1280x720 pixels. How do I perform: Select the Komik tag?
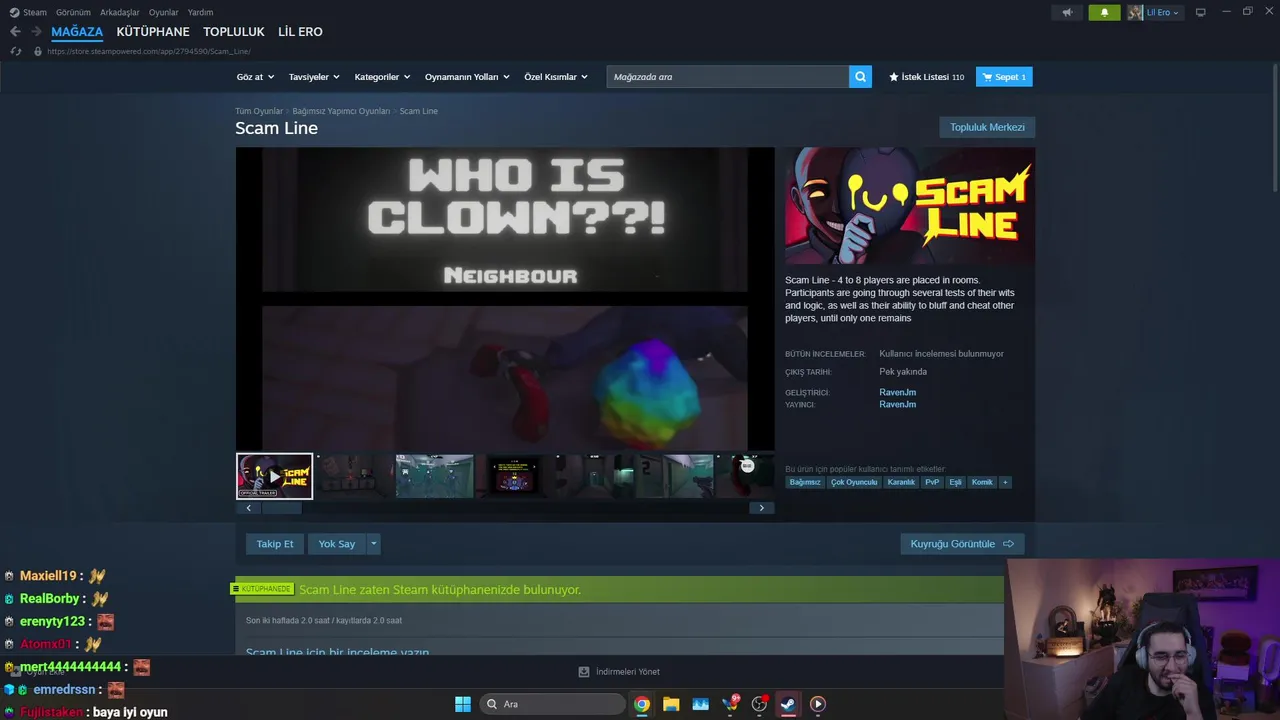(982, 482)
